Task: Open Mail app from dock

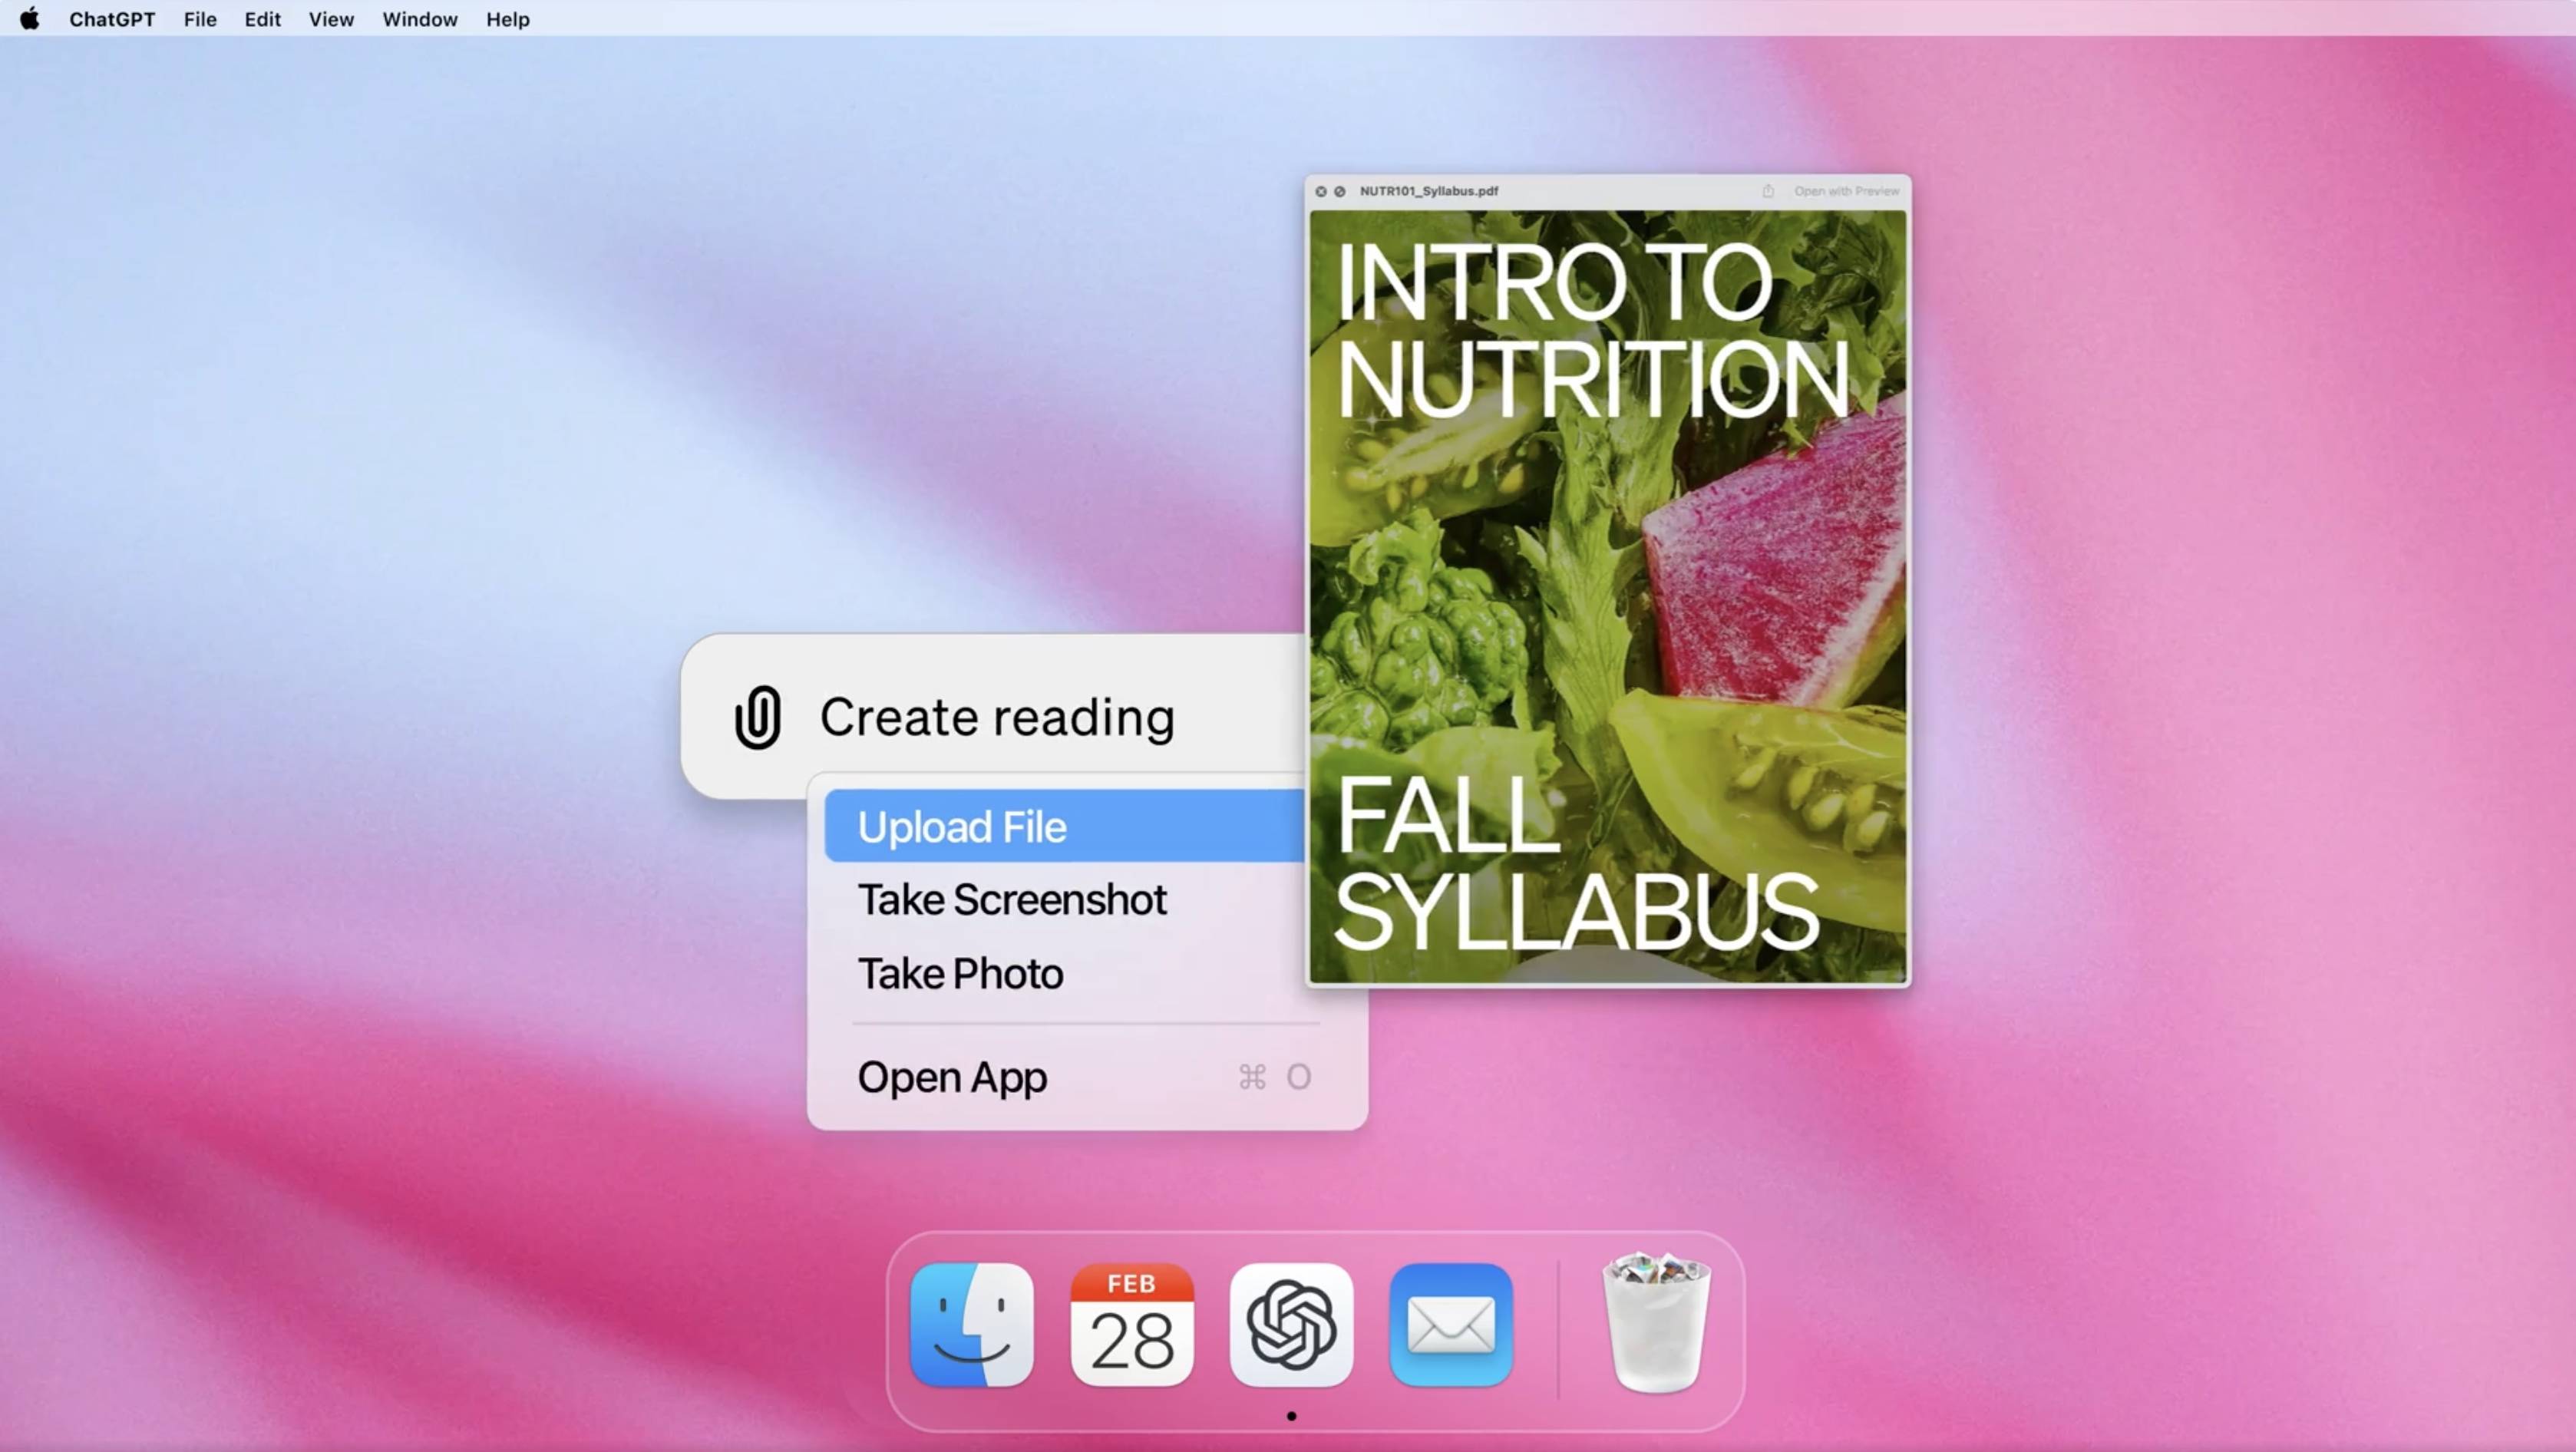Action: click(x=1451, y=1325)
